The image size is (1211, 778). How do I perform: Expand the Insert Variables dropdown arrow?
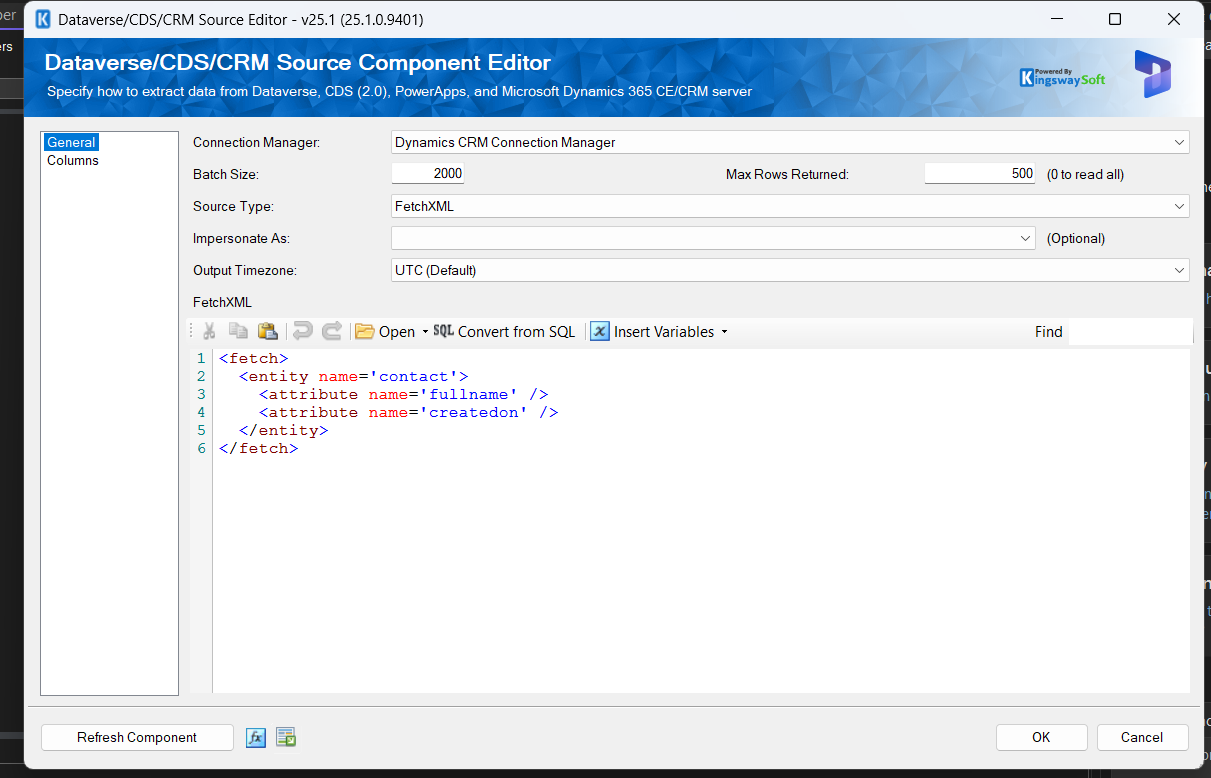[724, 332]
